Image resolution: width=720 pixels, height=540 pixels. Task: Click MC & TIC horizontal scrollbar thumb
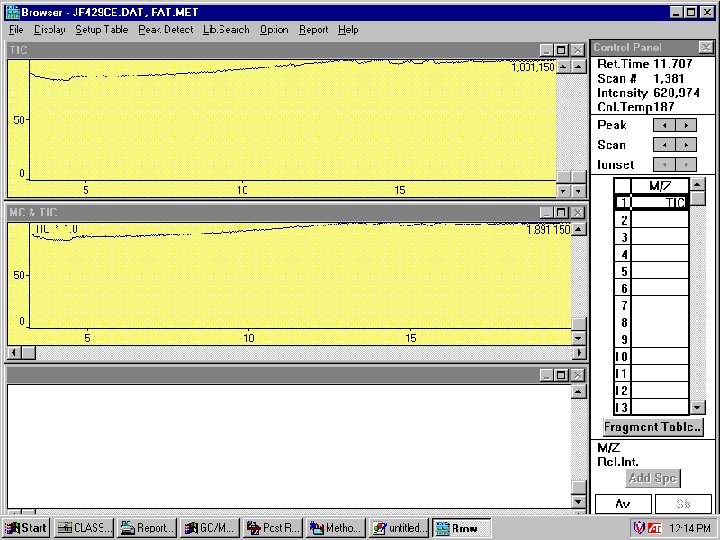tap(28, 353)
